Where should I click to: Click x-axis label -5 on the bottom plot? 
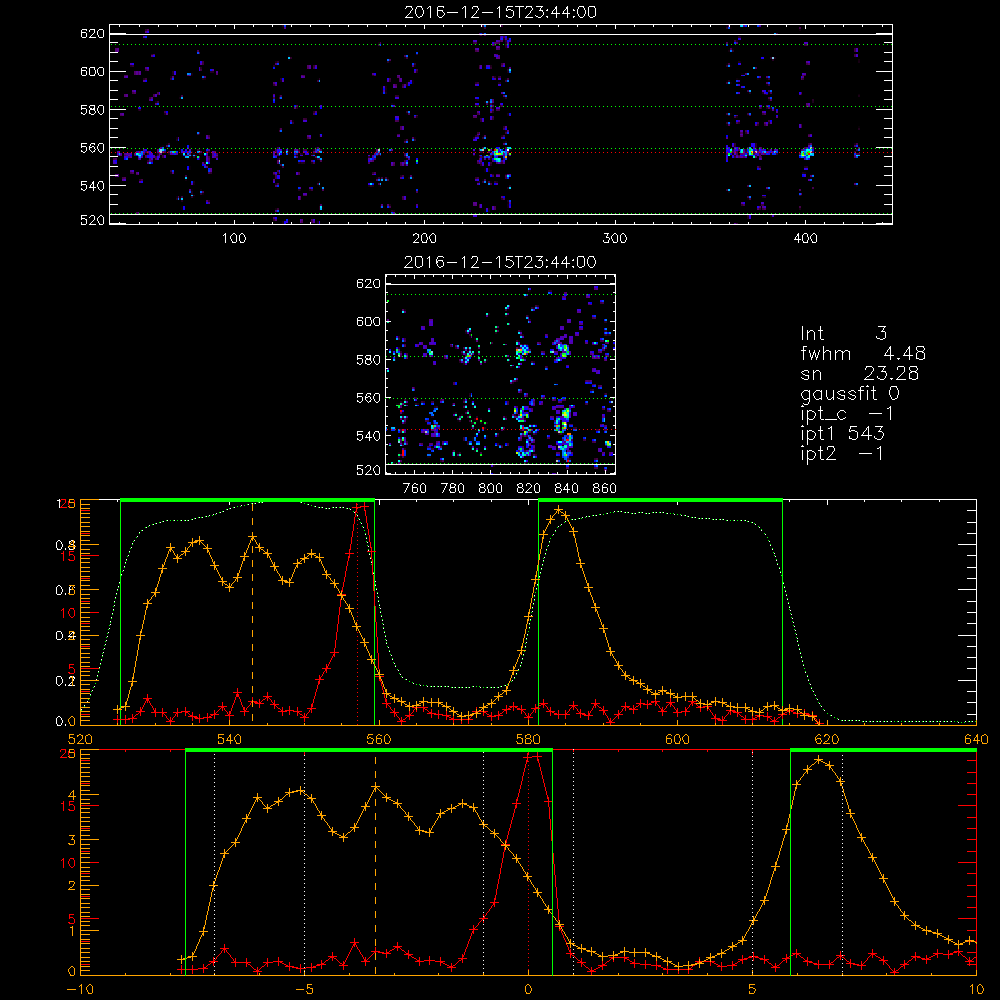pos(304,989)
